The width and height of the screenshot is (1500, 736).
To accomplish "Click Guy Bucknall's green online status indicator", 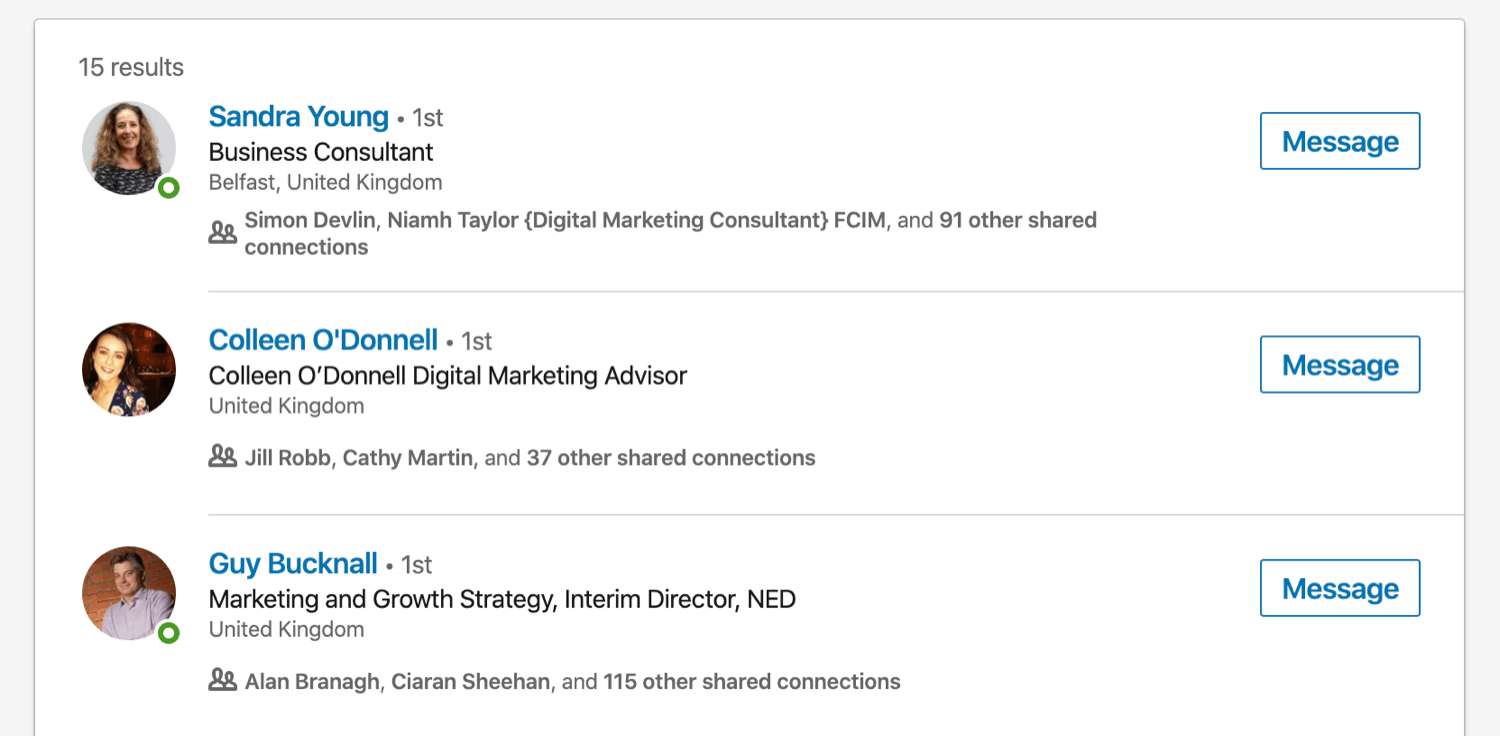I will (x=170, y=632).
